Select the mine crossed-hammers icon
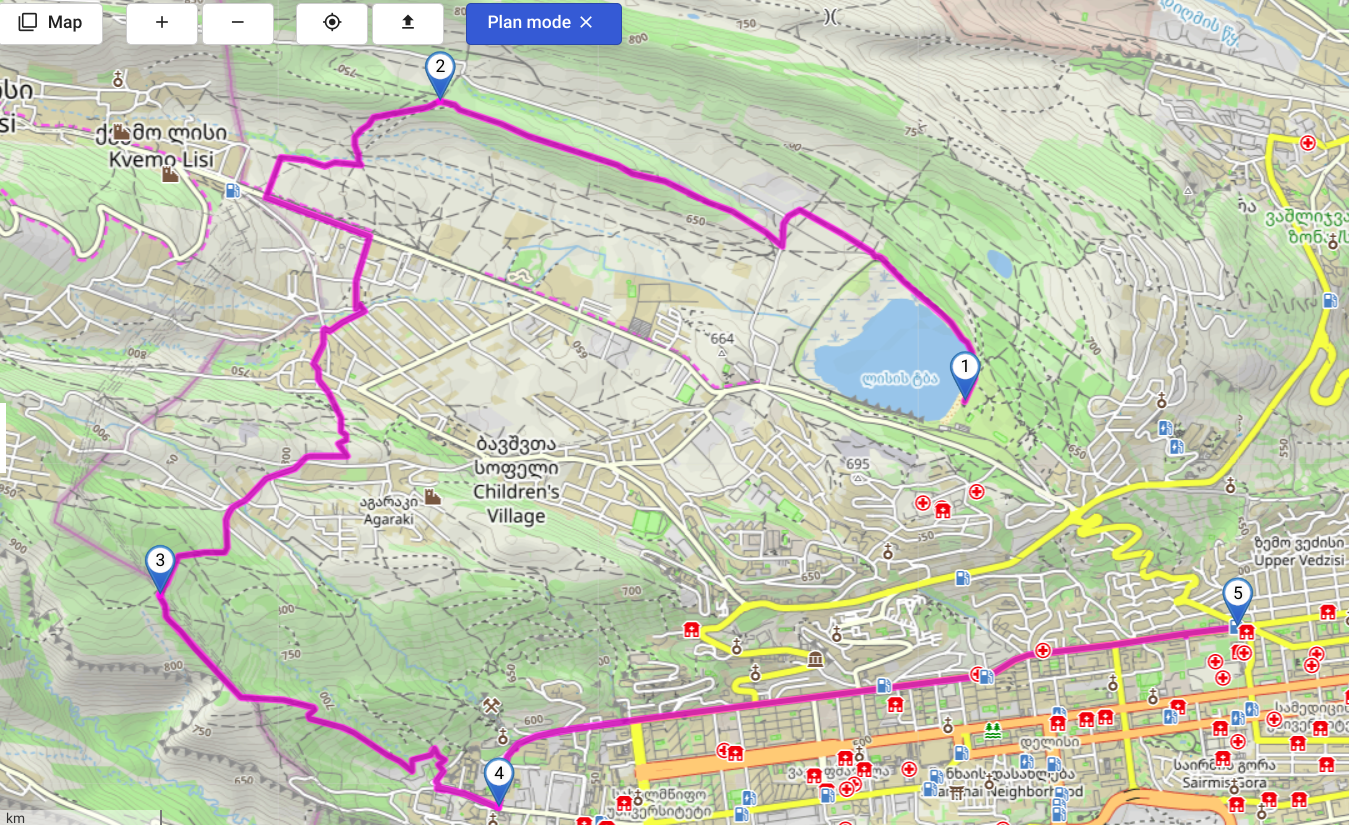 pyautogui.click(x=490, y=707)
